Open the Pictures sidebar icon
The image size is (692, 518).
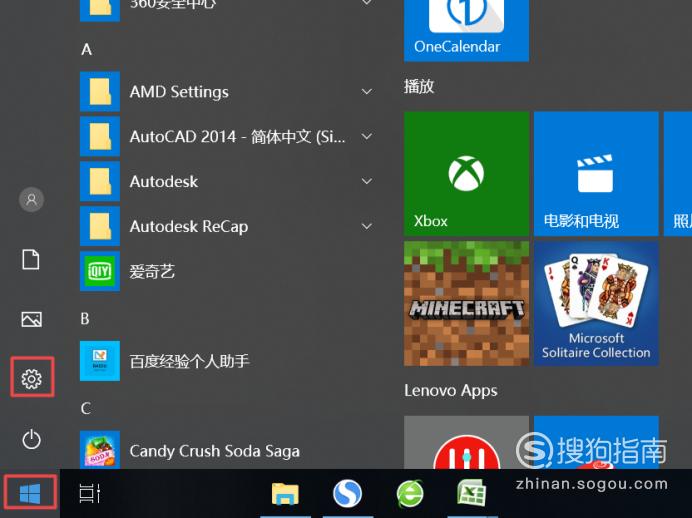coord(31,319)
